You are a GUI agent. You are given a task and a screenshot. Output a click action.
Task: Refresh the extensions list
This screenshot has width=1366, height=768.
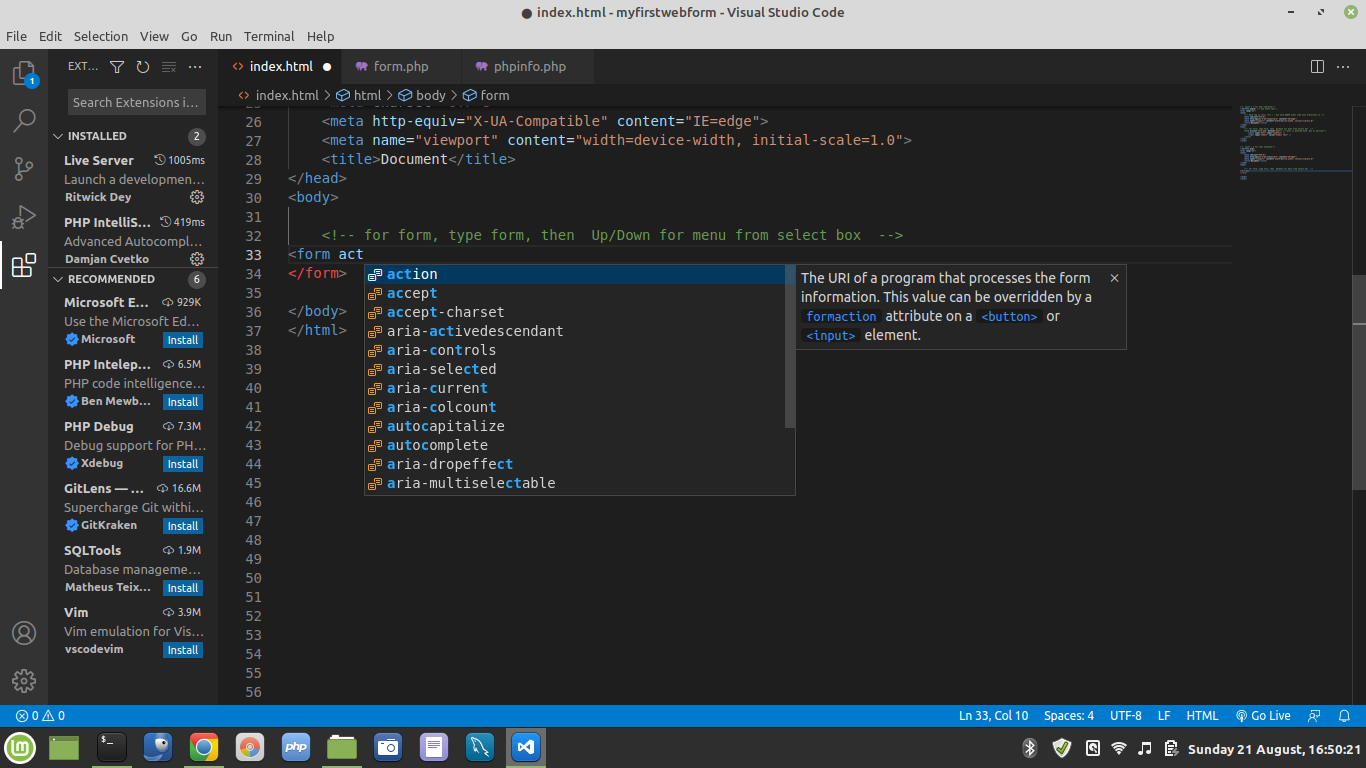point(143,67)
